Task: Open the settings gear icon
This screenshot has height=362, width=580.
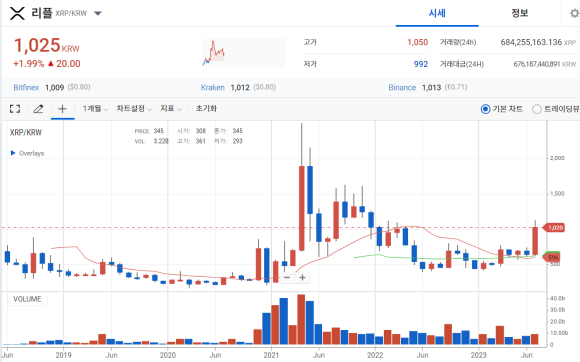Action: tap(574, 14)
